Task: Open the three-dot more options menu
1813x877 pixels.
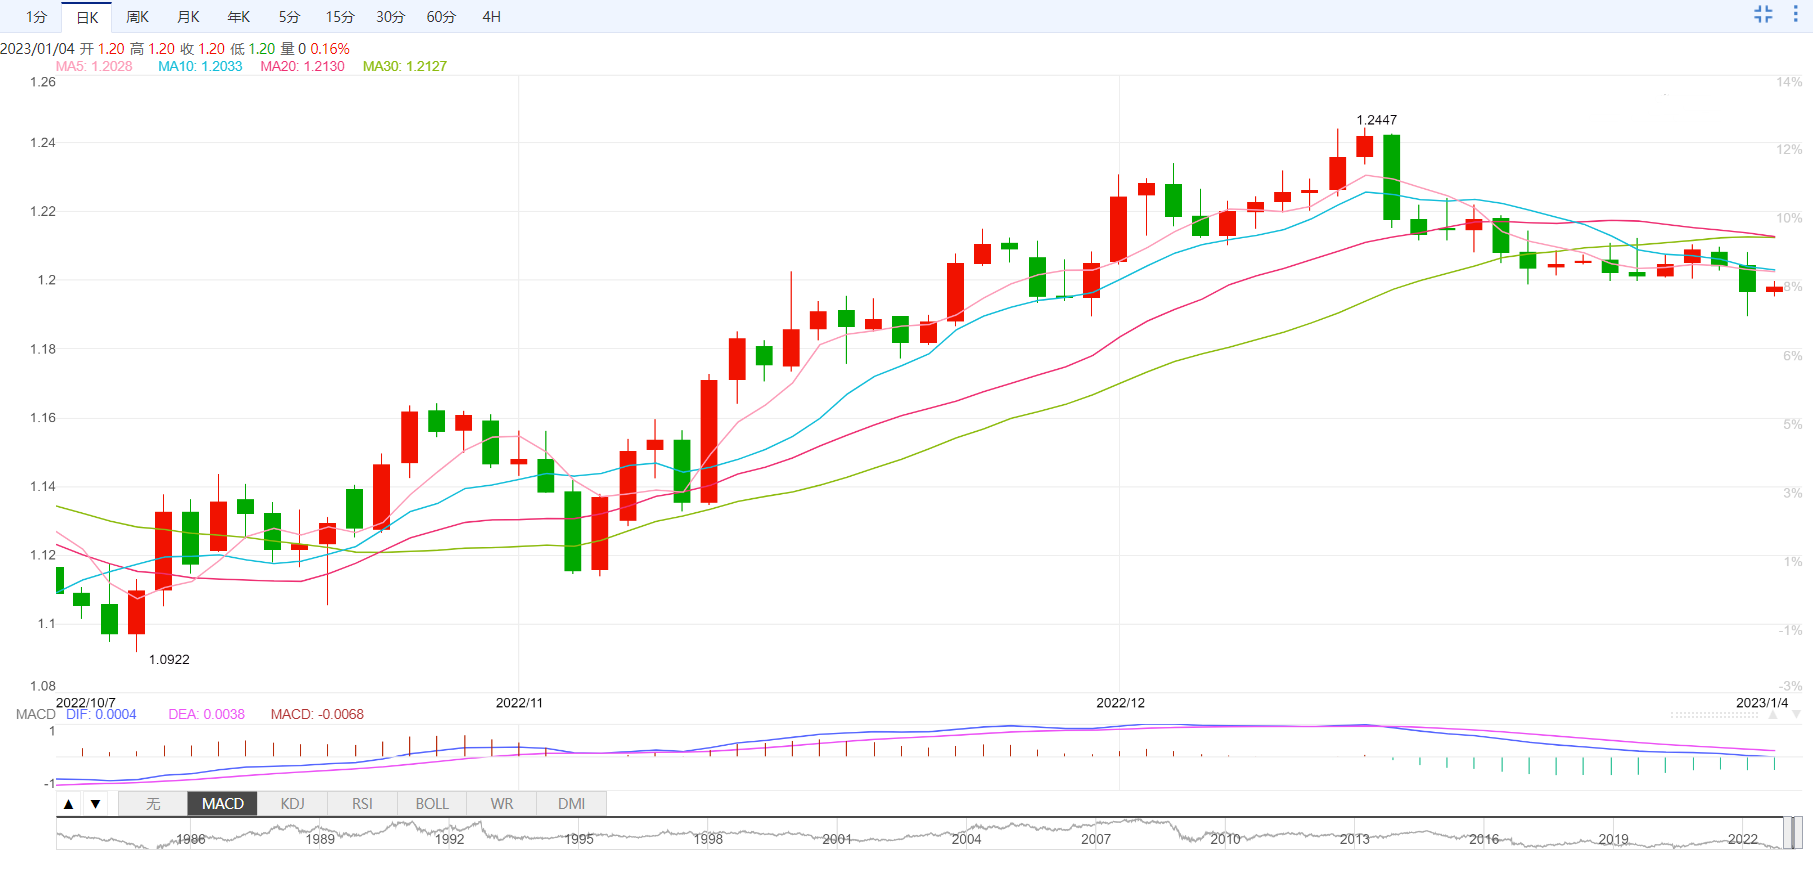Action: point(1795,15)
